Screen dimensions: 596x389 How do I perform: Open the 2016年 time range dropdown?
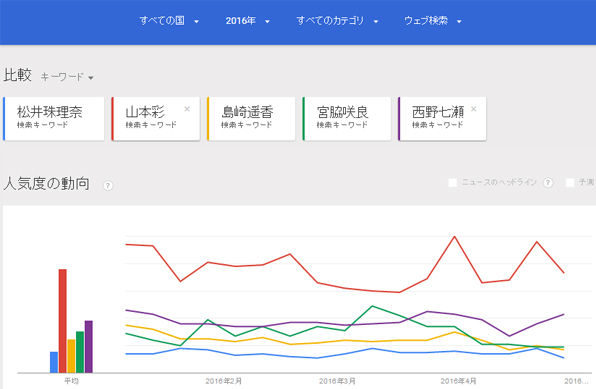pyautogui.click(x=247, y=21)
